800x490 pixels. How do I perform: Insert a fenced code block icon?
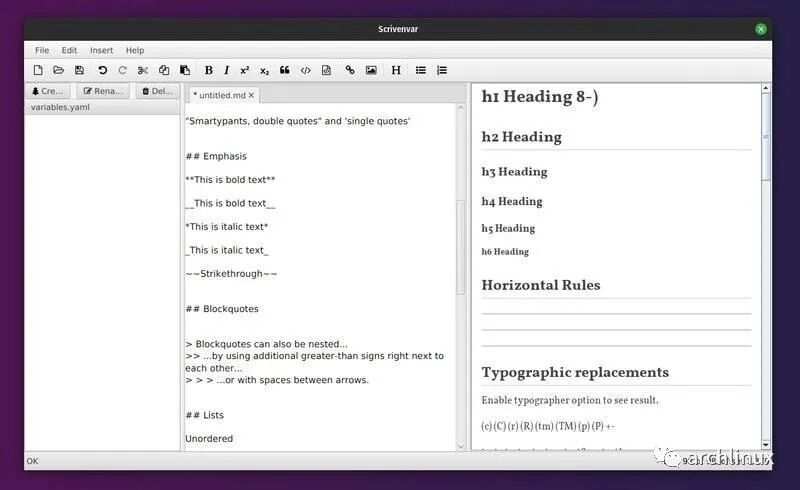[x=327, y=70]
